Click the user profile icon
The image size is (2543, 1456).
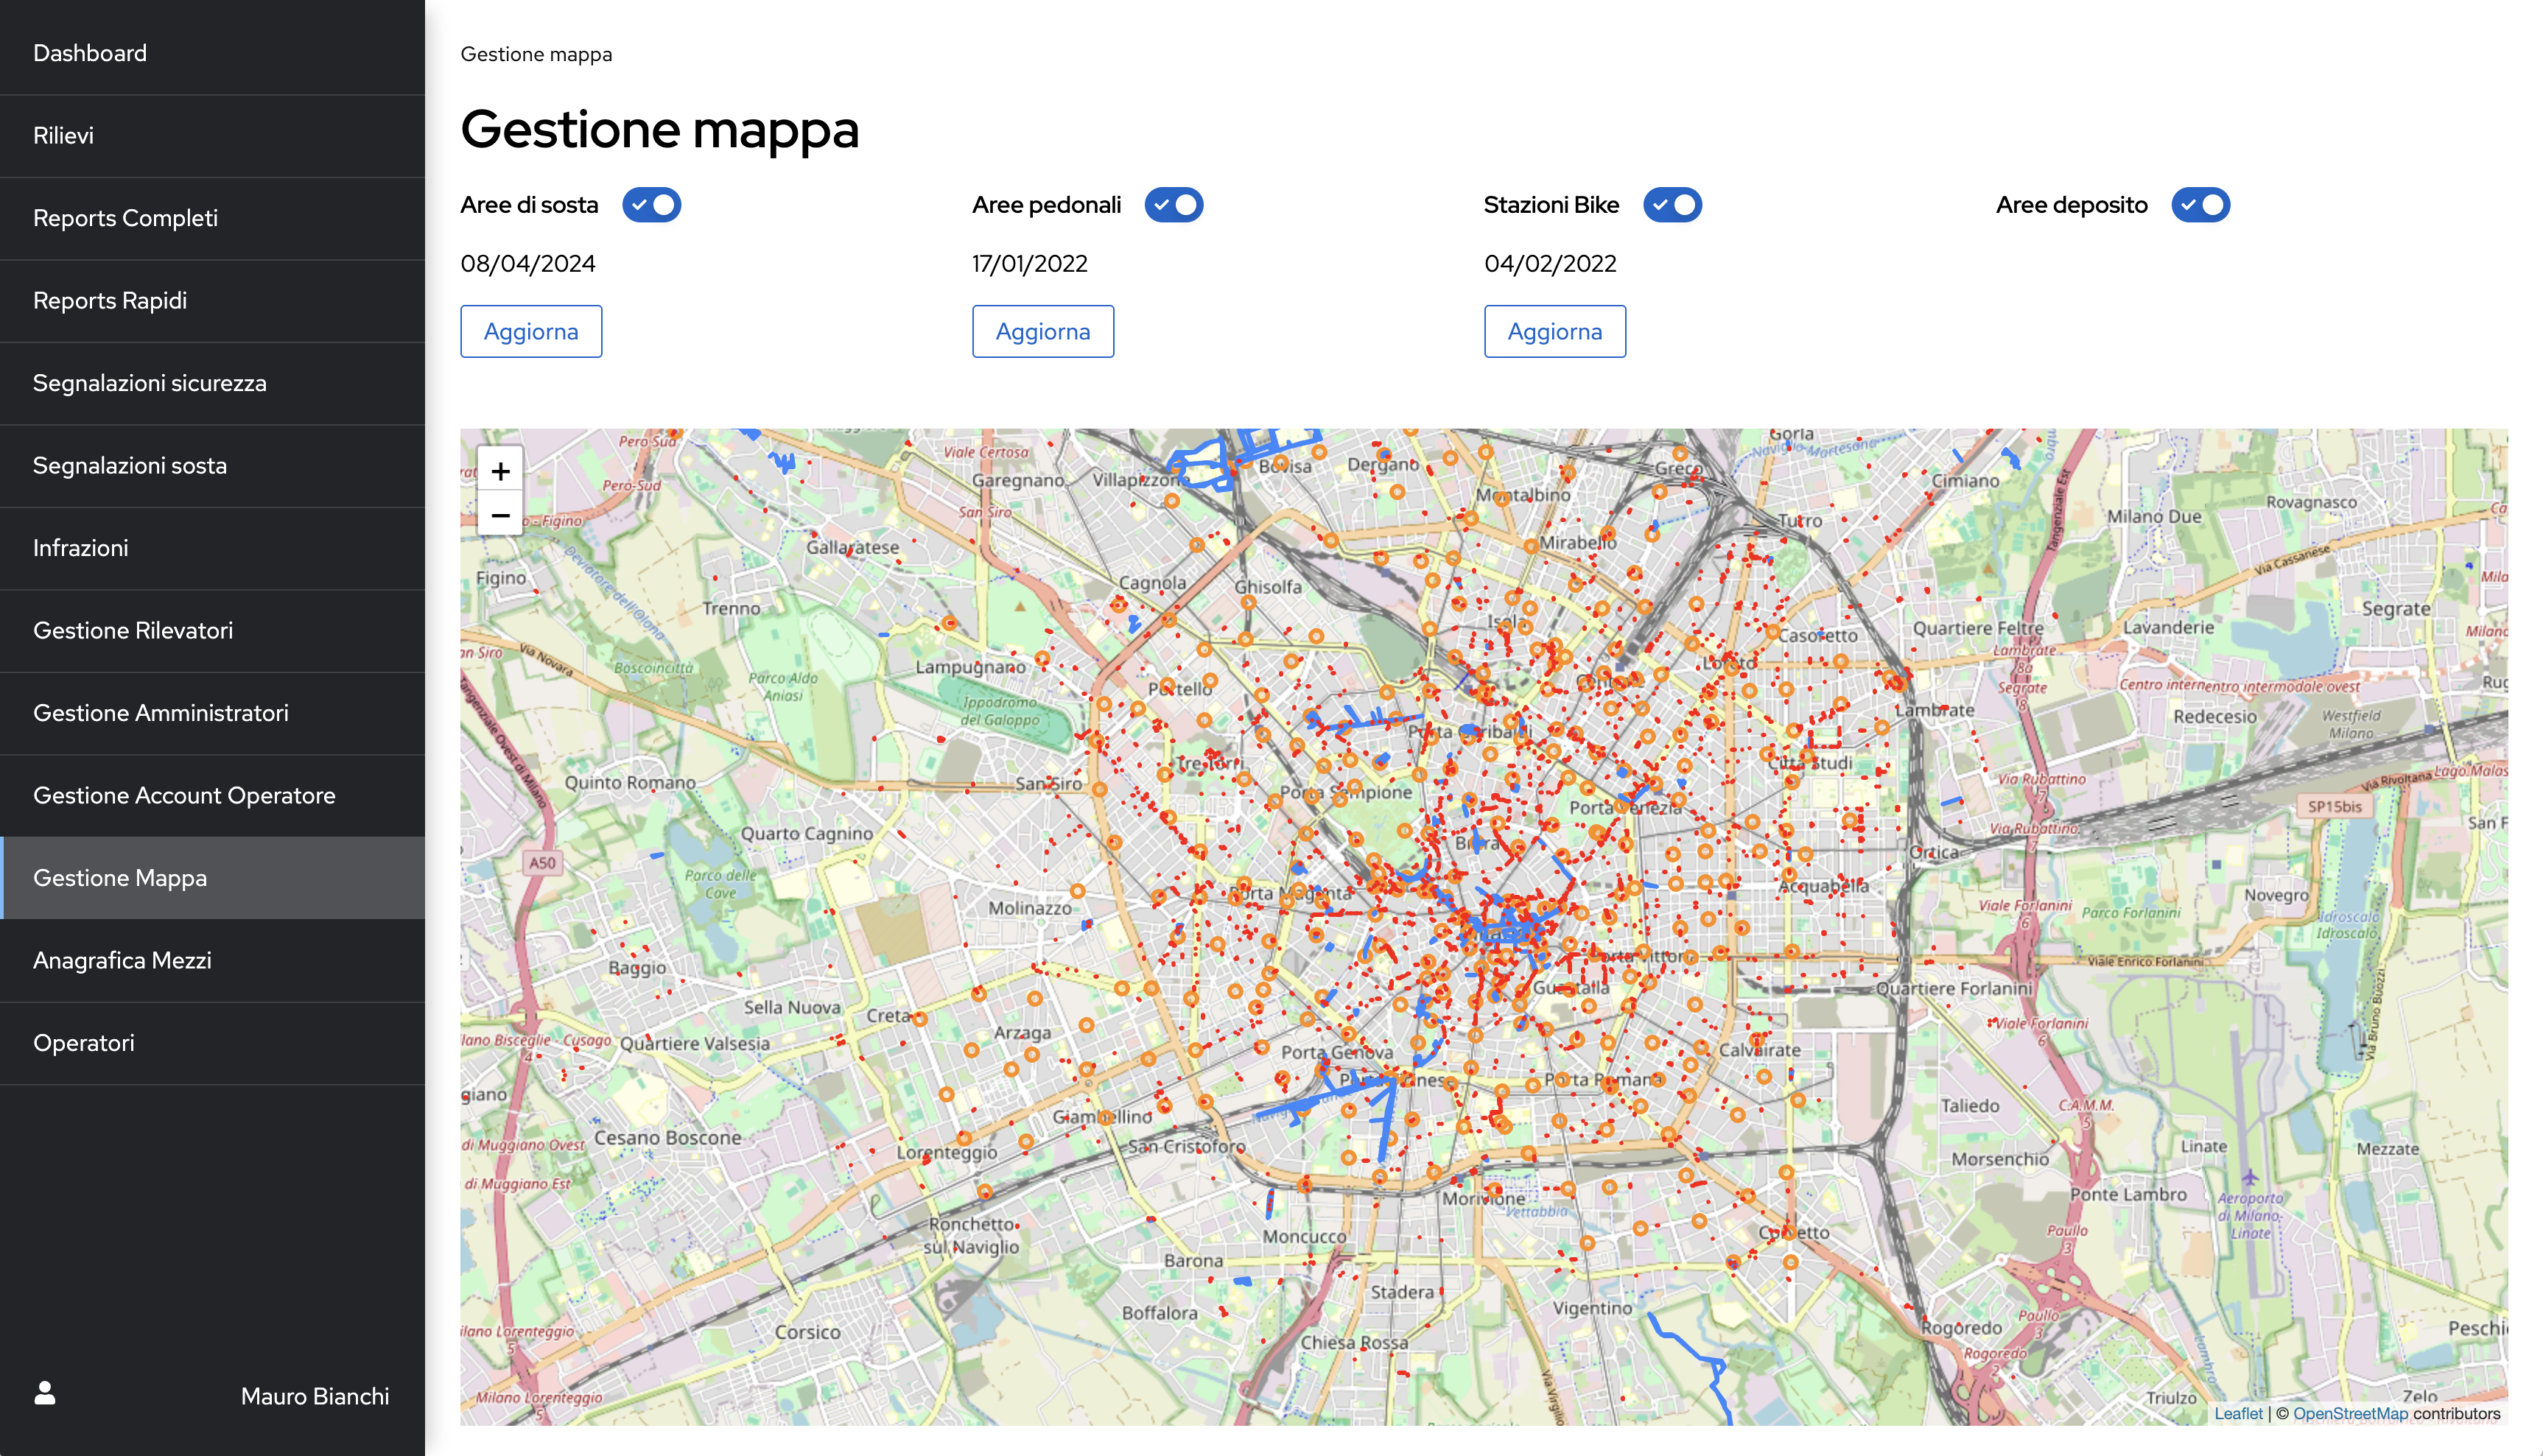(x=45, y=1393)
